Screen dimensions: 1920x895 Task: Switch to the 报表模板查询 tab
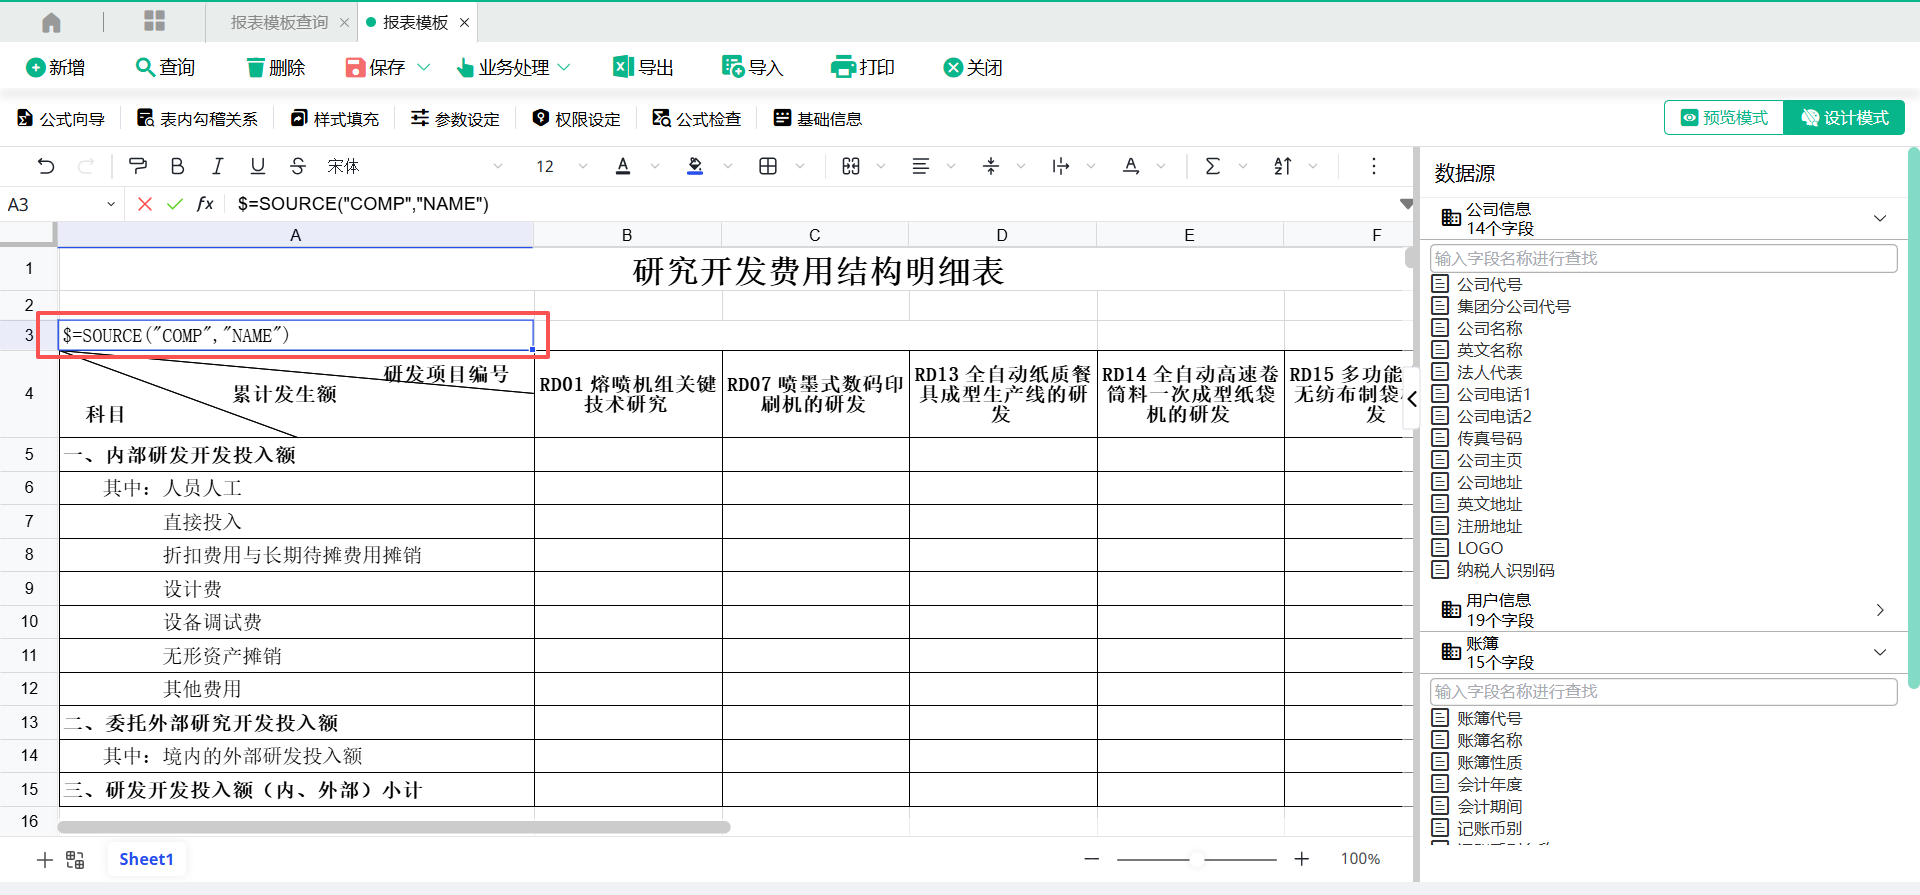pyautogui.click(x=278, y=22)
